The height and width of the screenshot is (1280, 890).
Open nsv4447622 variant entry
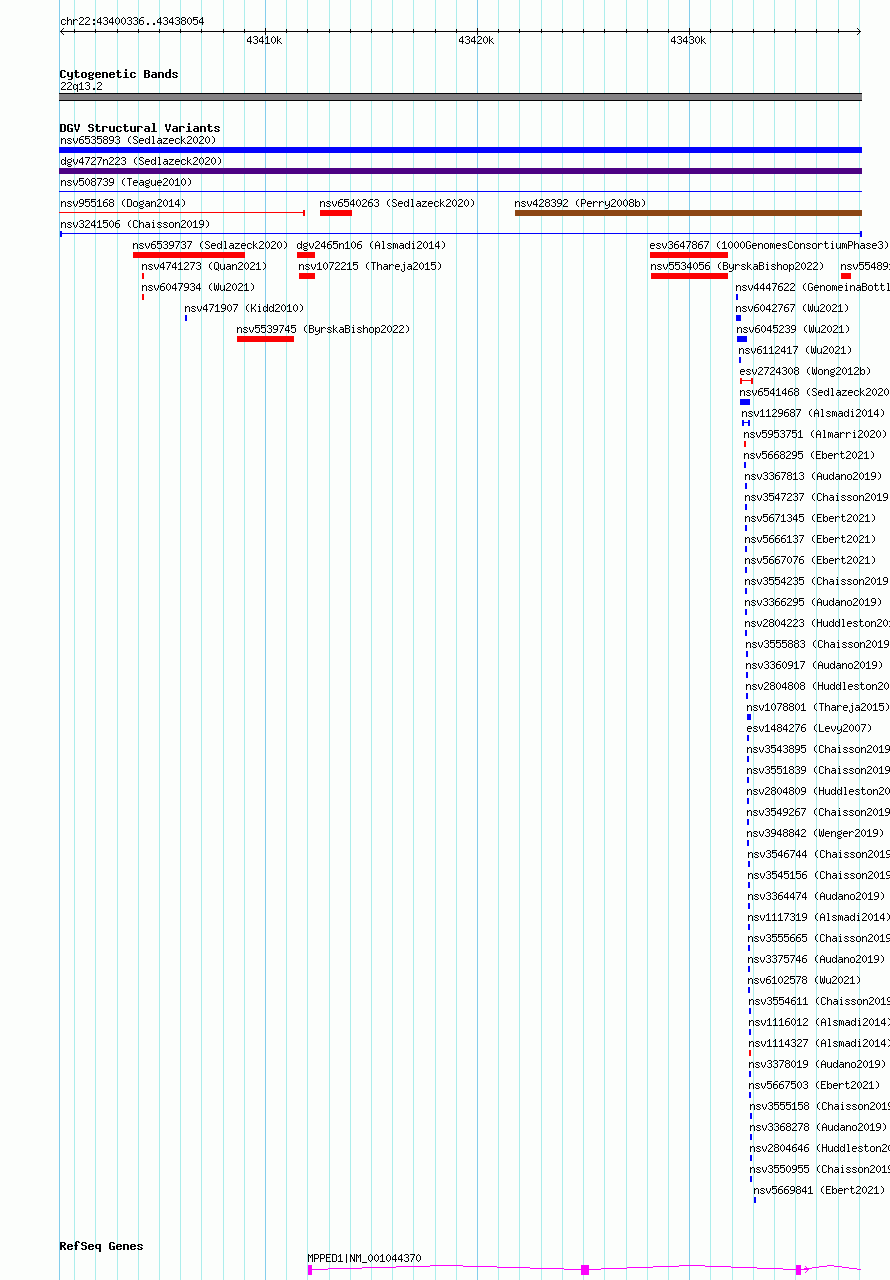812,287
